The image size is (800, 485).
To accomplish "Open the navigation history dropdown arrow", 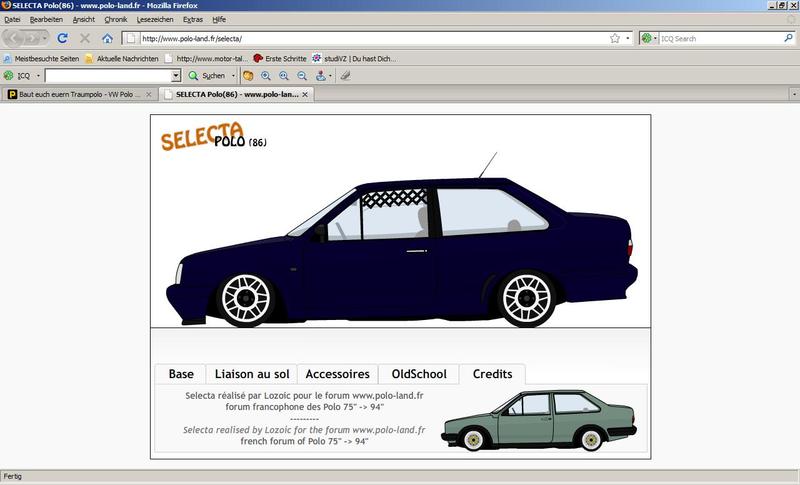I will click(44, 38).
